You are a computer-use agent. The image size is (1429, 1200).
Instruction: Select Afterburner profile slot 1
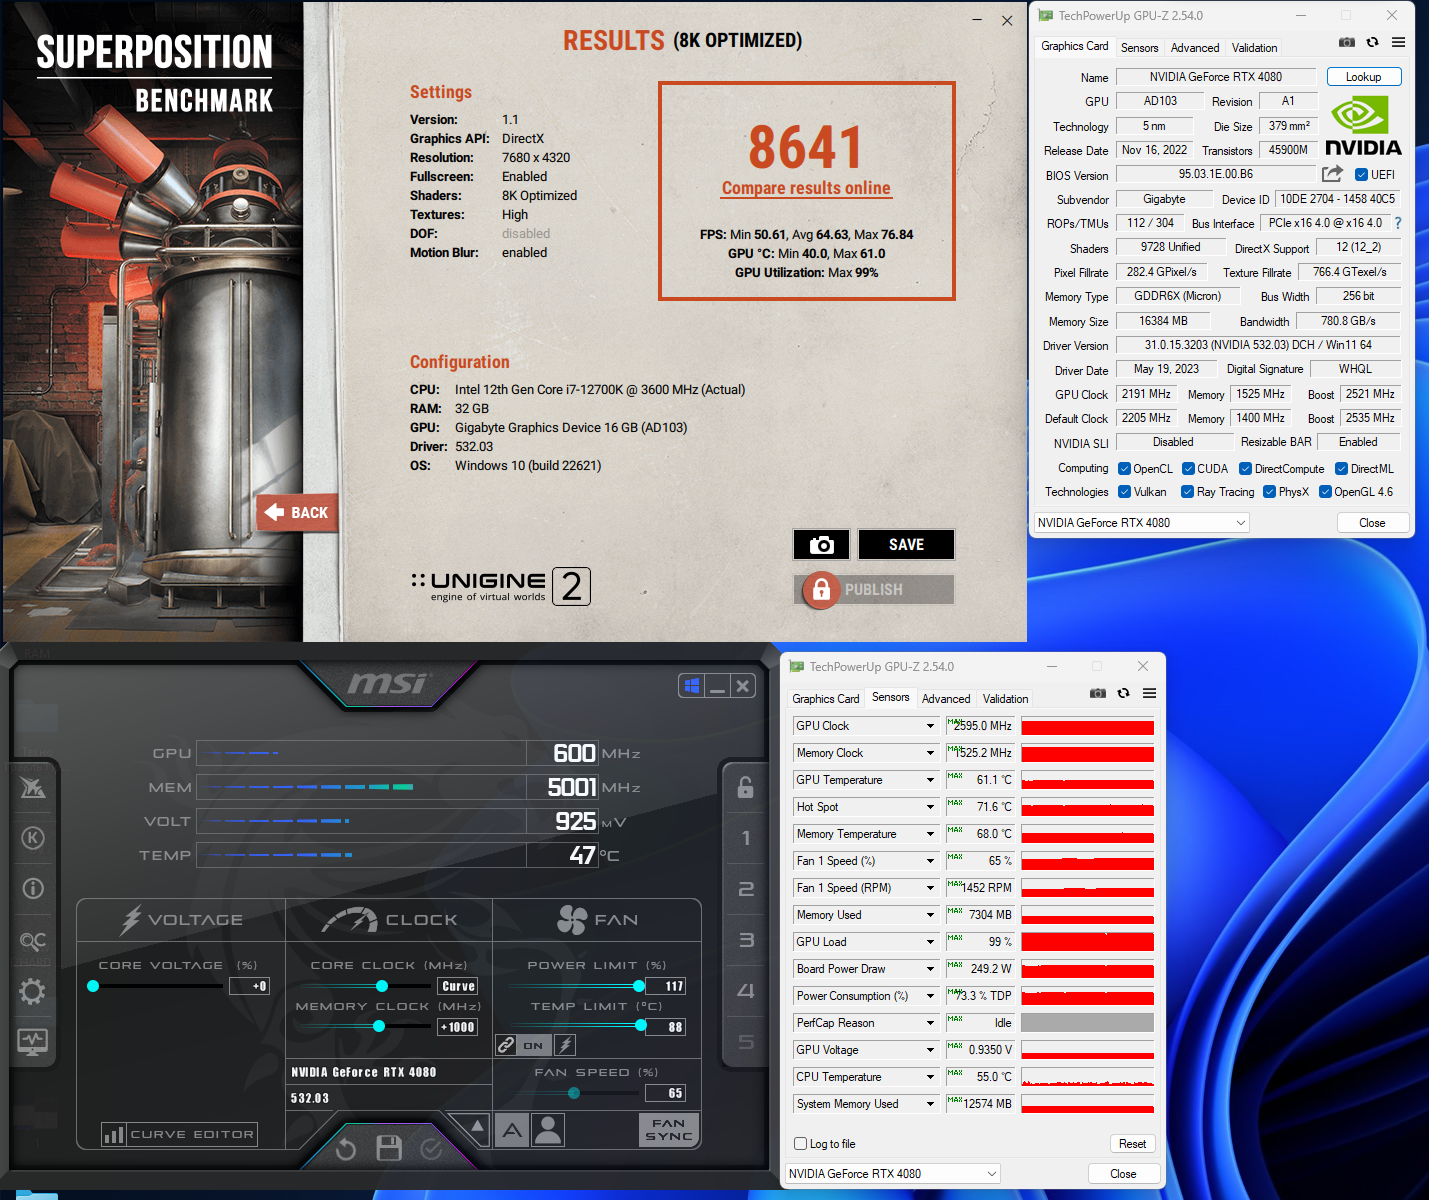746,838
